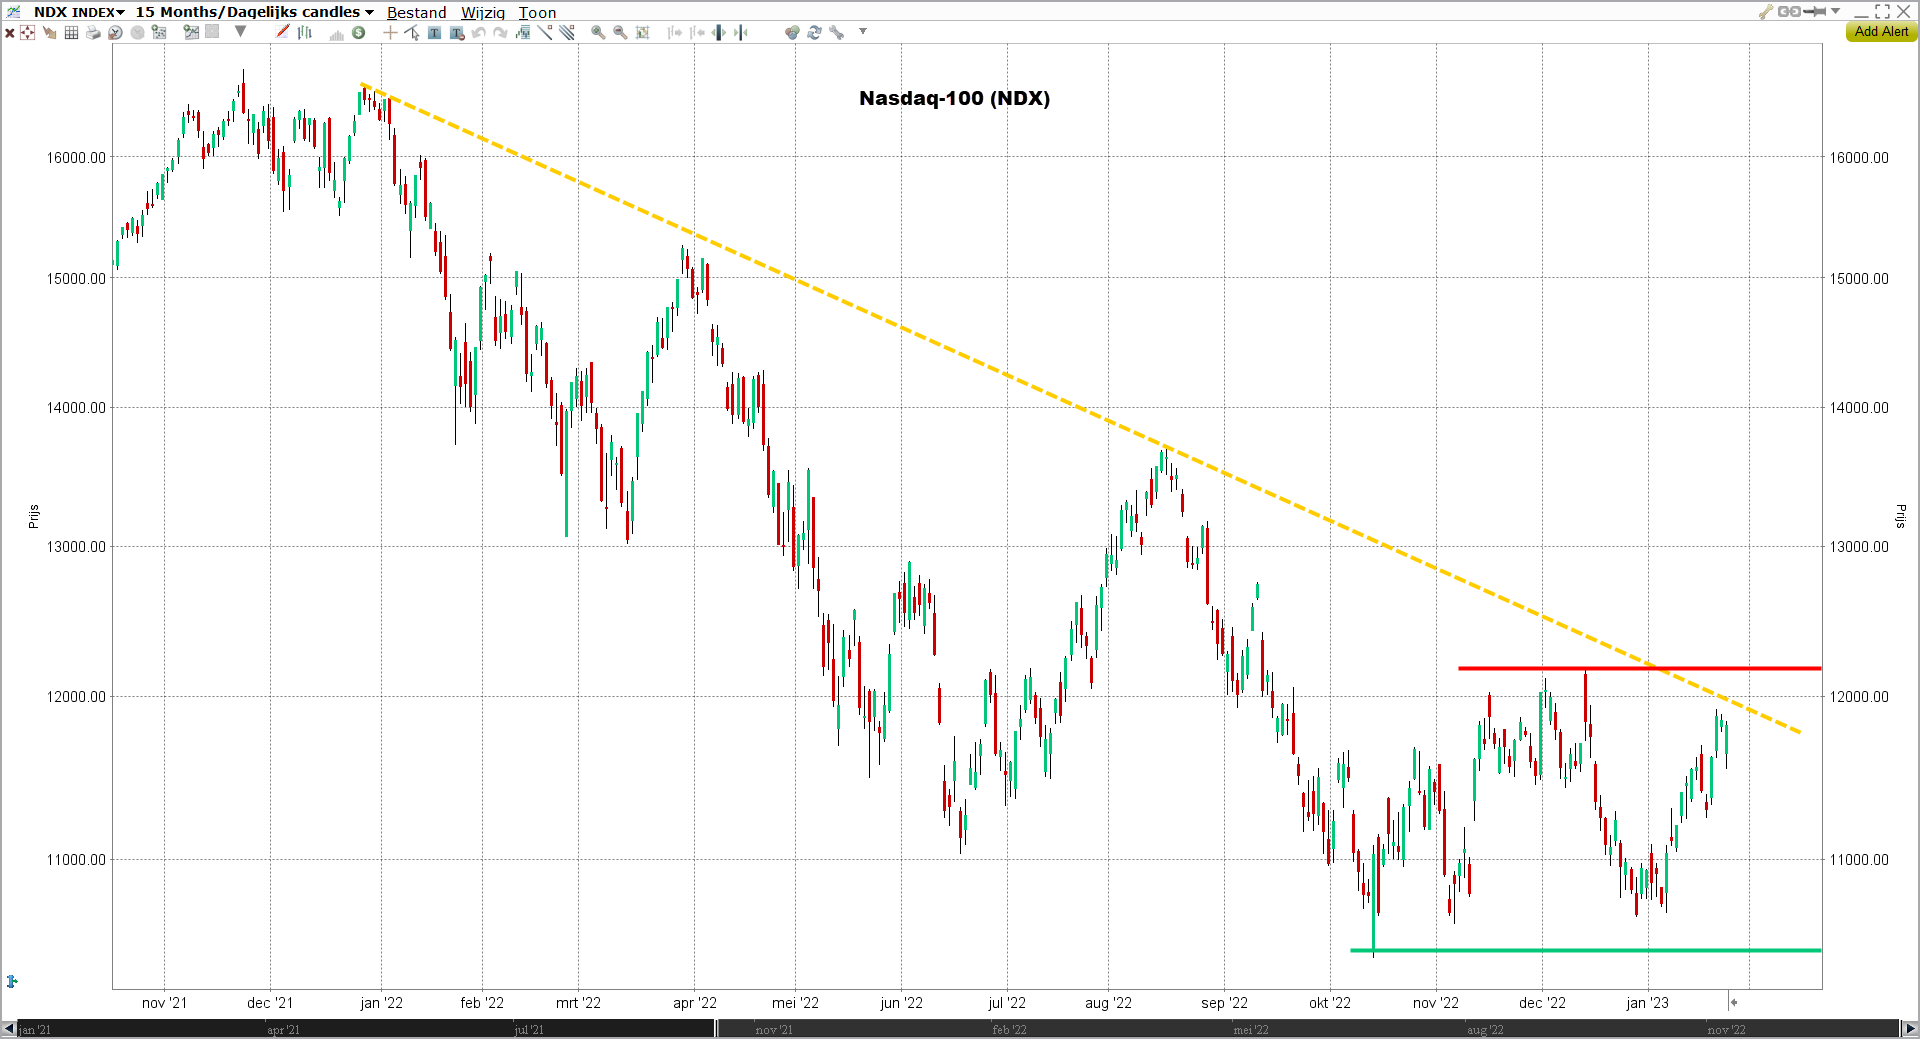Select the red pencil draw tool
Viewport: 1920px width, 1039px height.
coord(282,32)
